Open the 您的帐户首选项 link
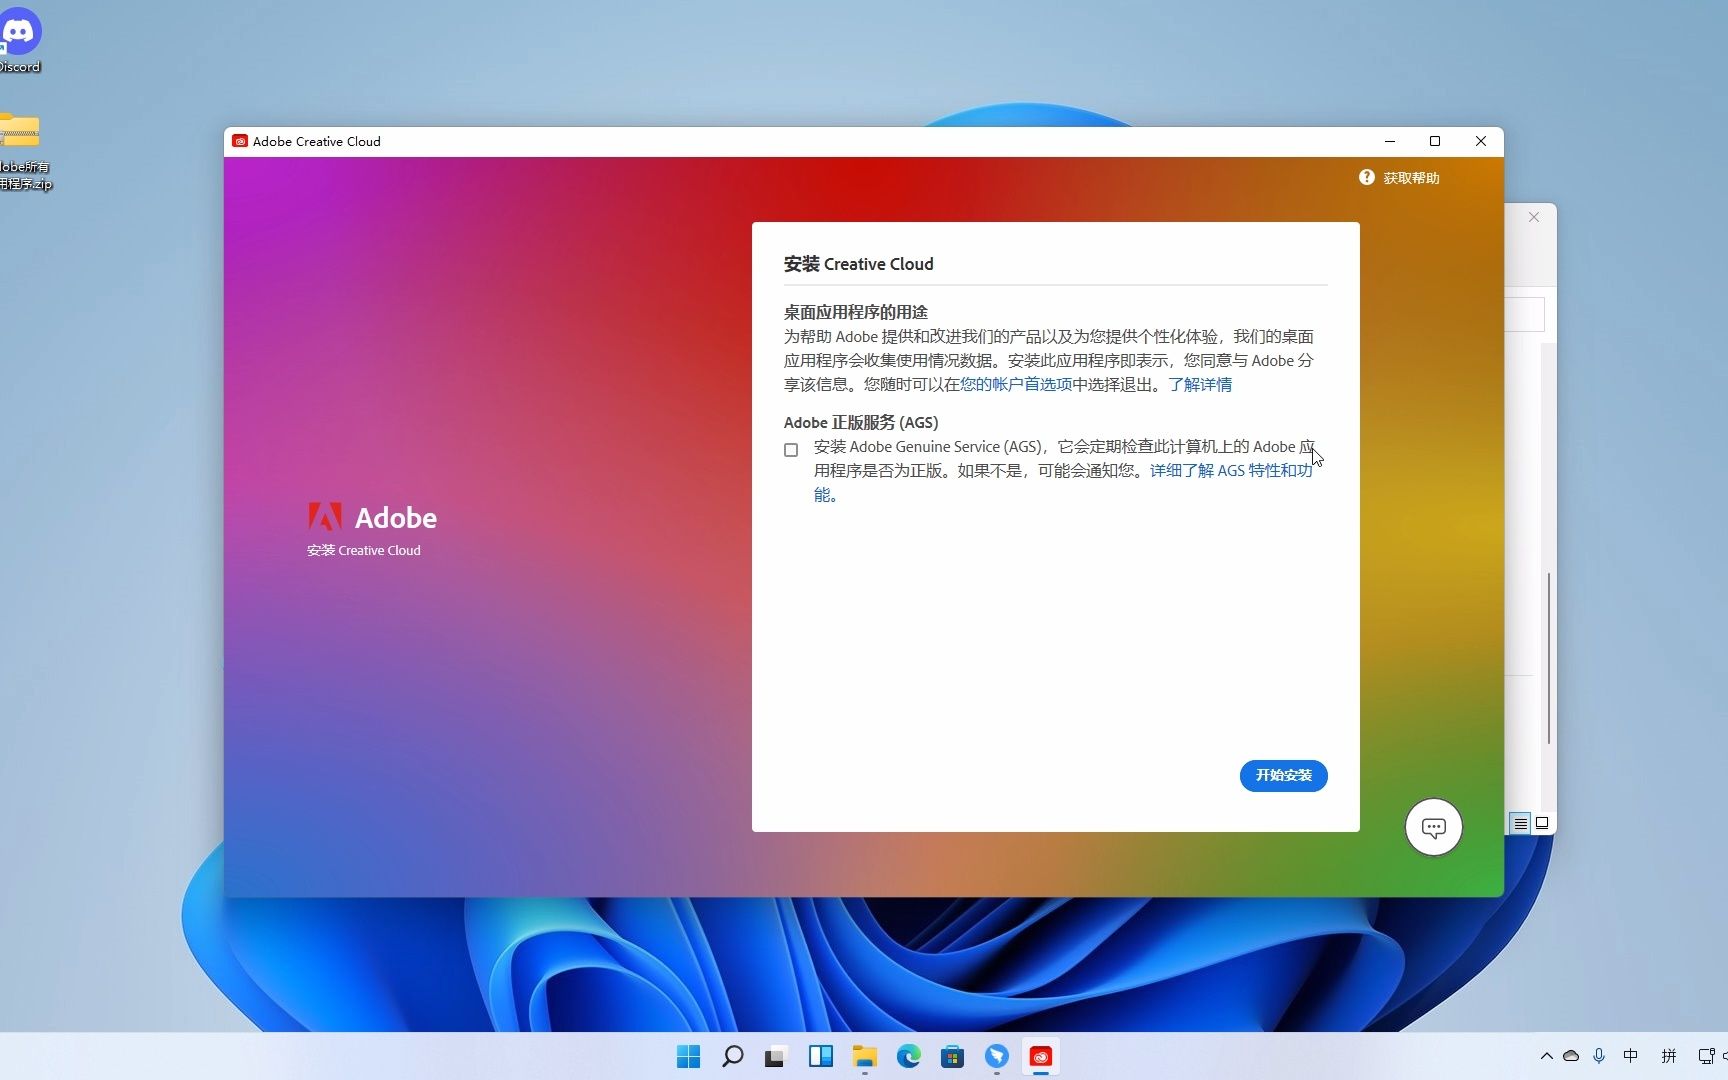The width and height of the screenshot is (1728, 1080). pos(1016,384)
